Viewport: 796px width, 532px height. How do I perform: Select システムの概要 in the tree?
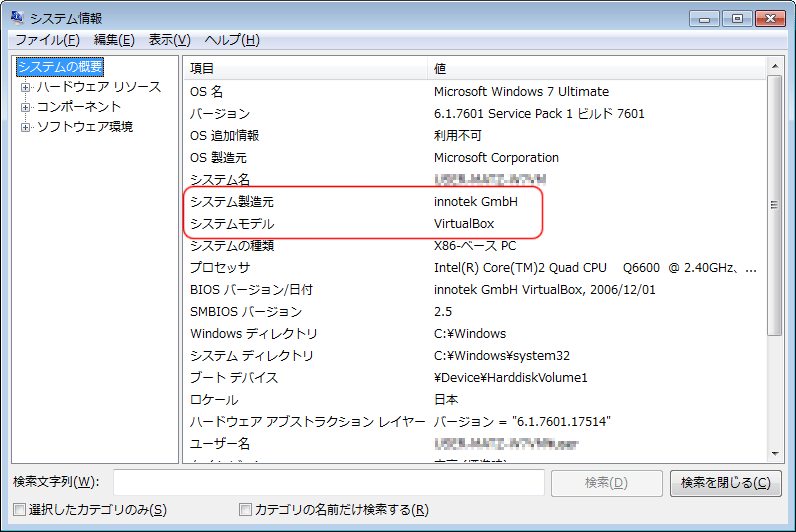click(x=60, y=67)
